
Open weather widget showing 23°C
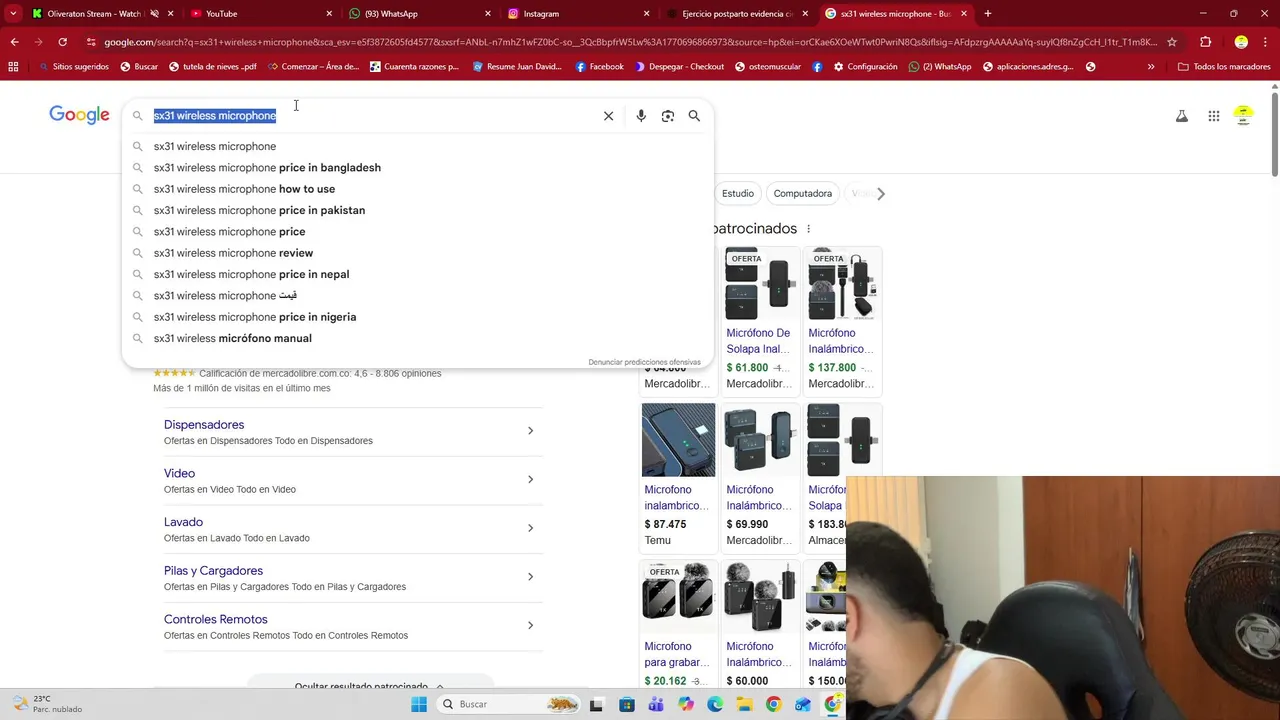[45, 704]
